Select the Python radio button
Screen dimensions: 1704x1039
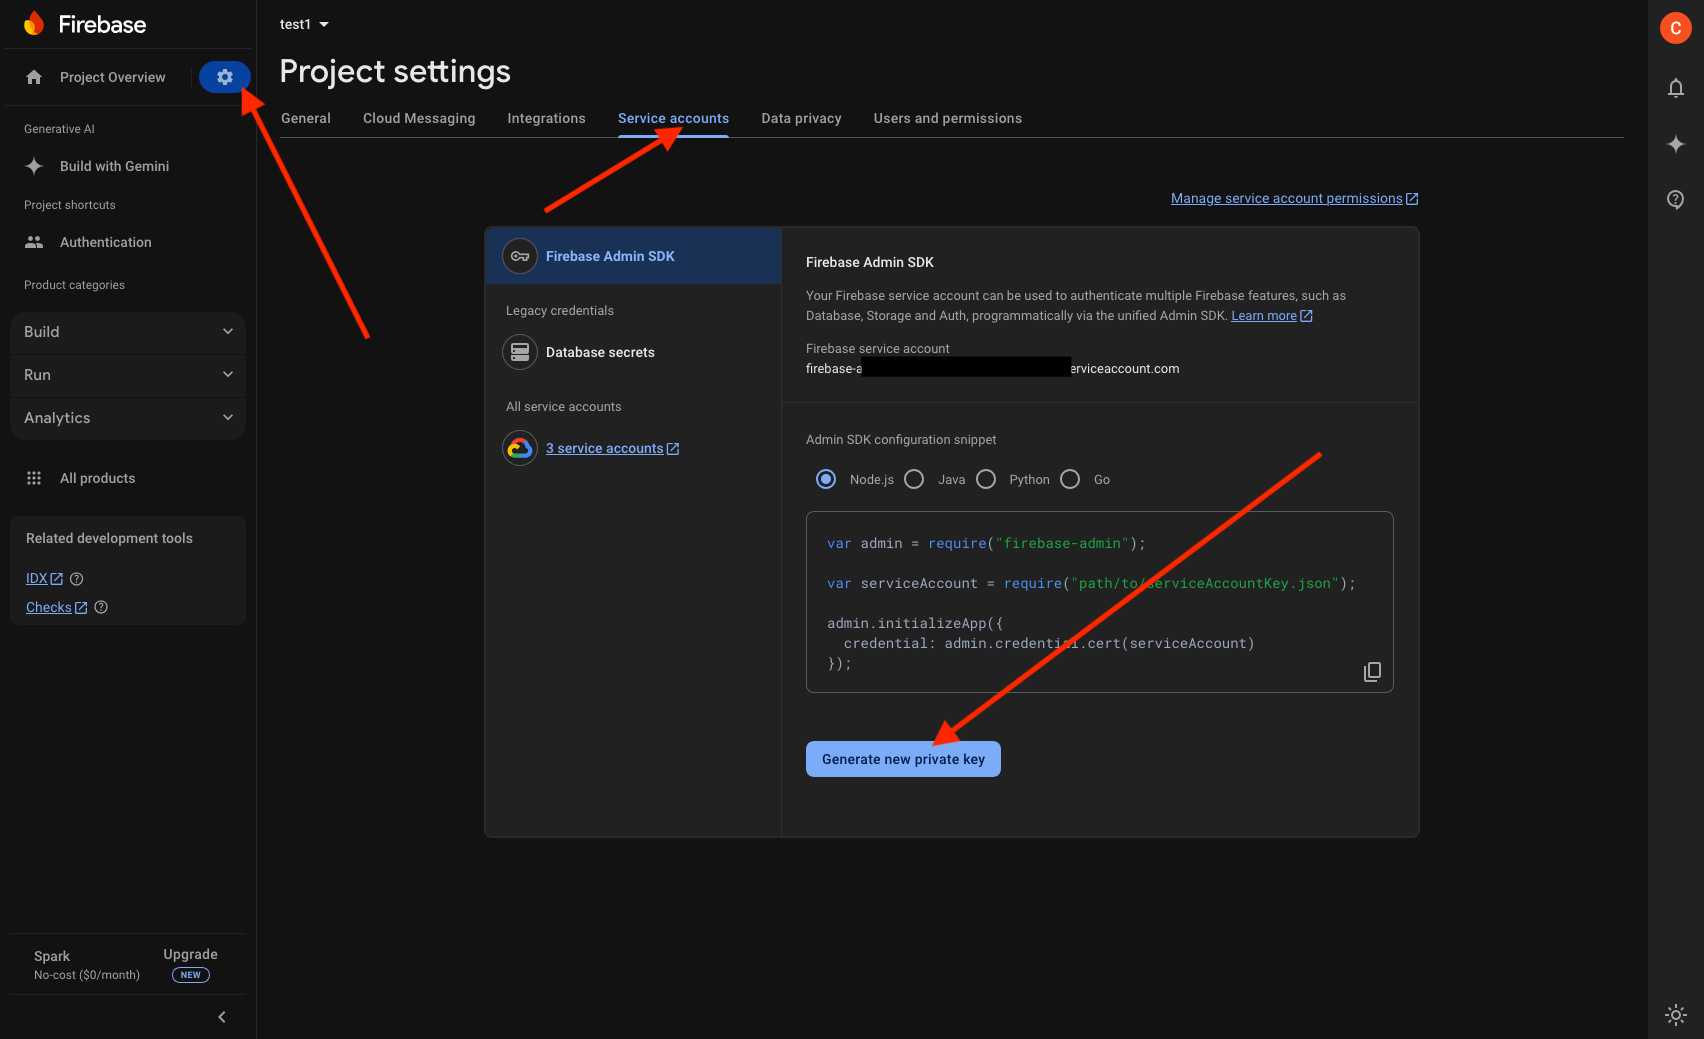point(986,479)
